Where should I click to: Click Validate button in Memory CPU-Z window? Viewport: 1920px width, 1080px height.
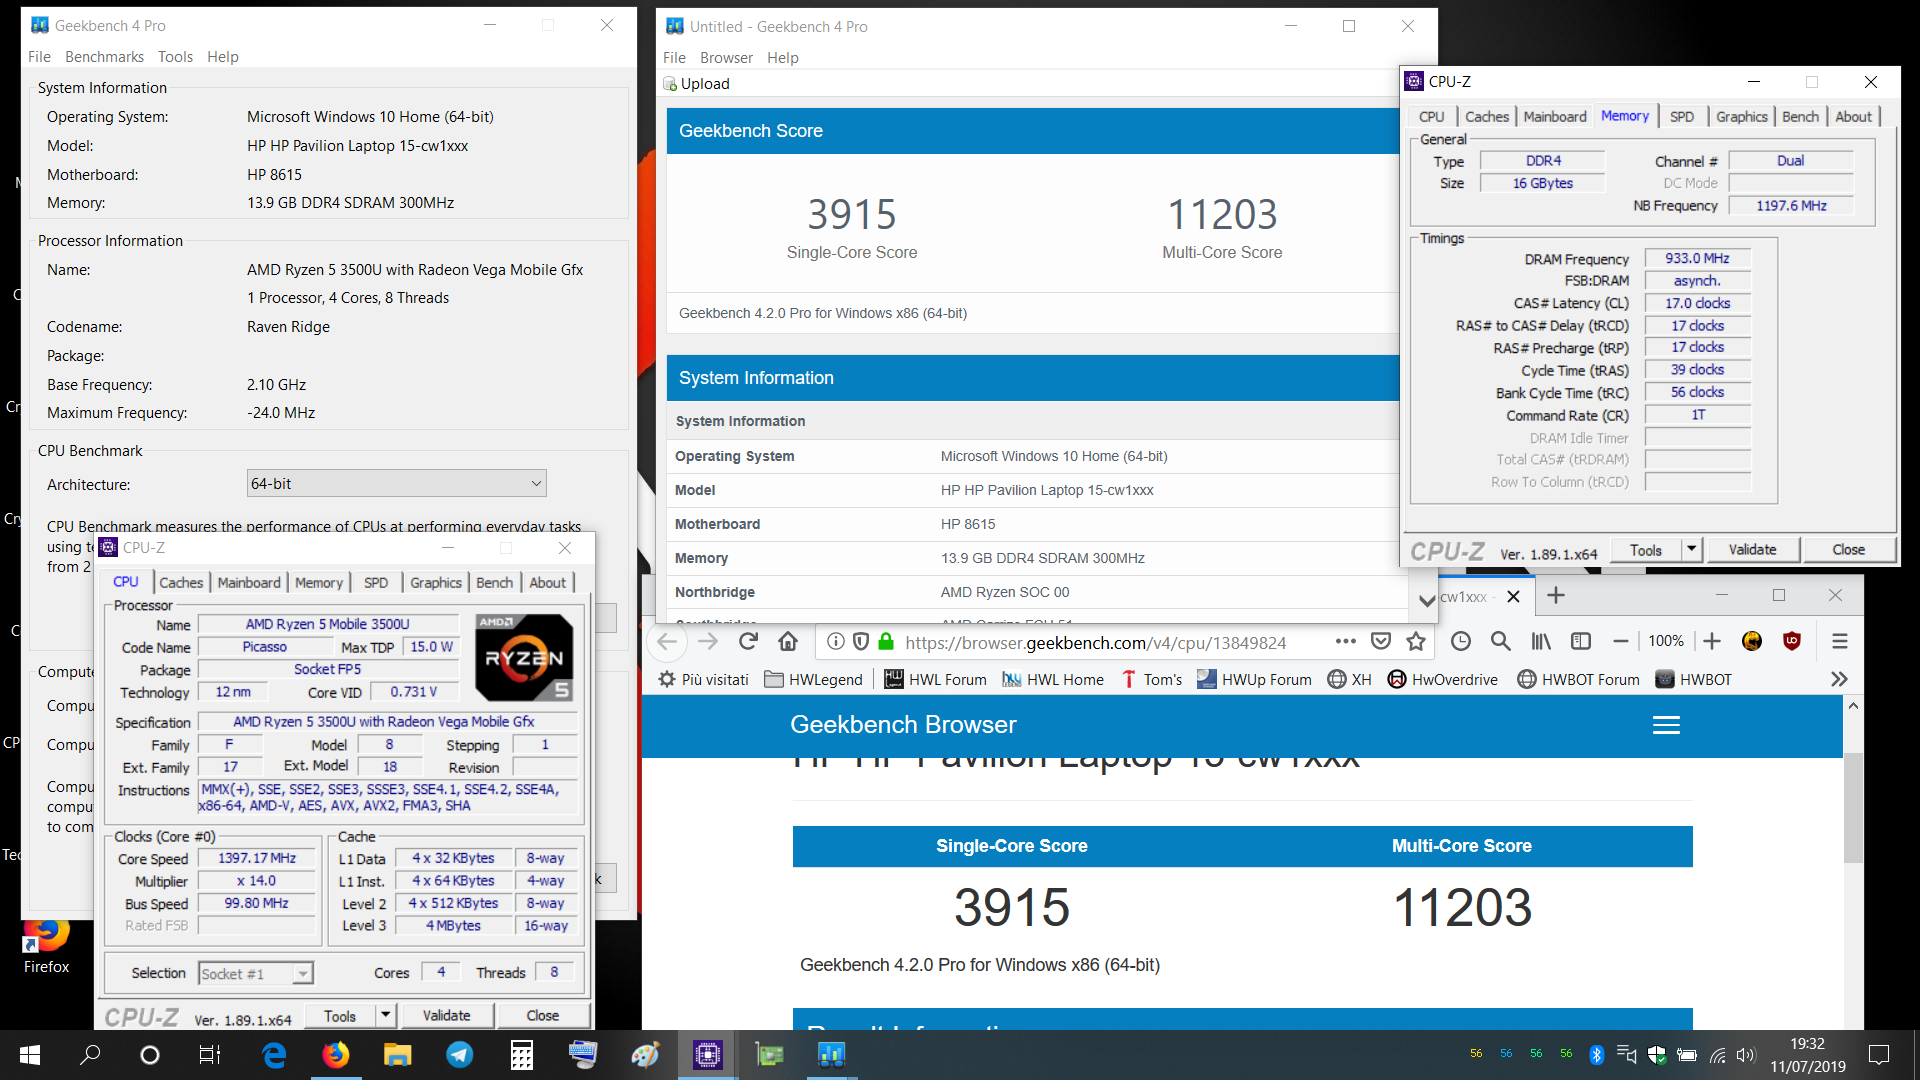[1752, 549]
